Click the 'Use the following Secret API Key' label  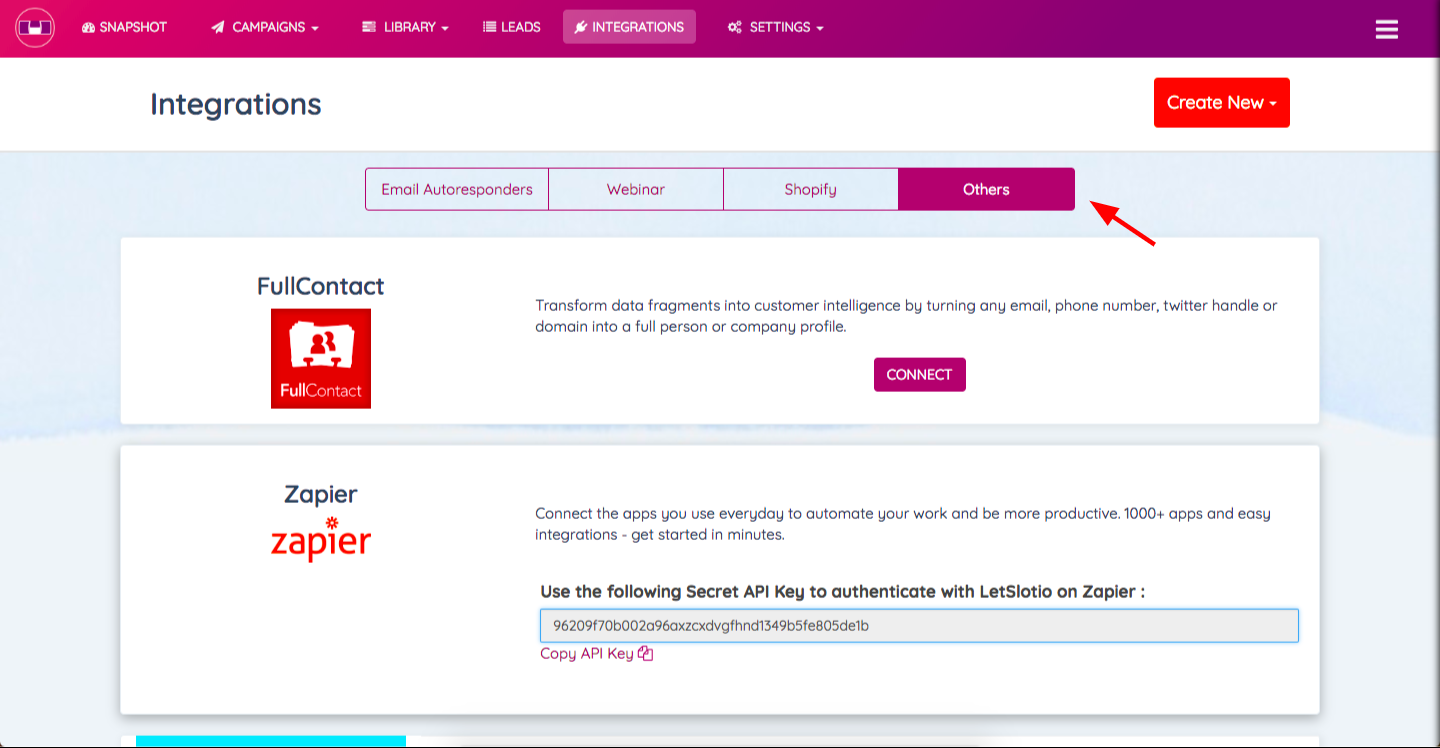(x=842, y=592)
